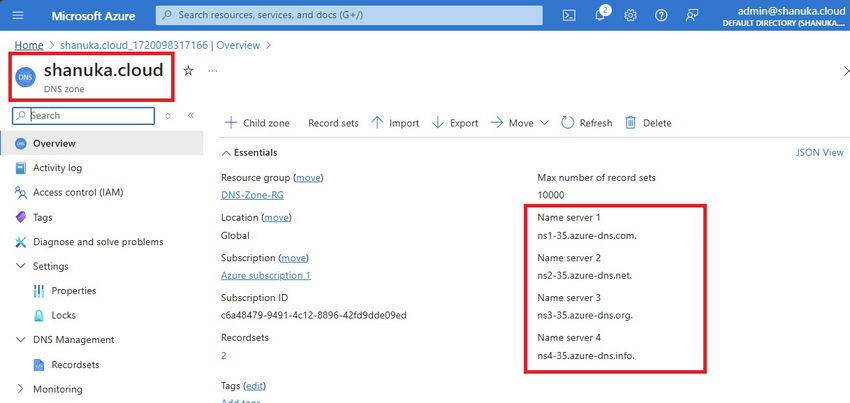The width and height of the screenshot is (850, 403).
Task: Open the ellipsis more options next to title
Action: click(x=212, y=71)
